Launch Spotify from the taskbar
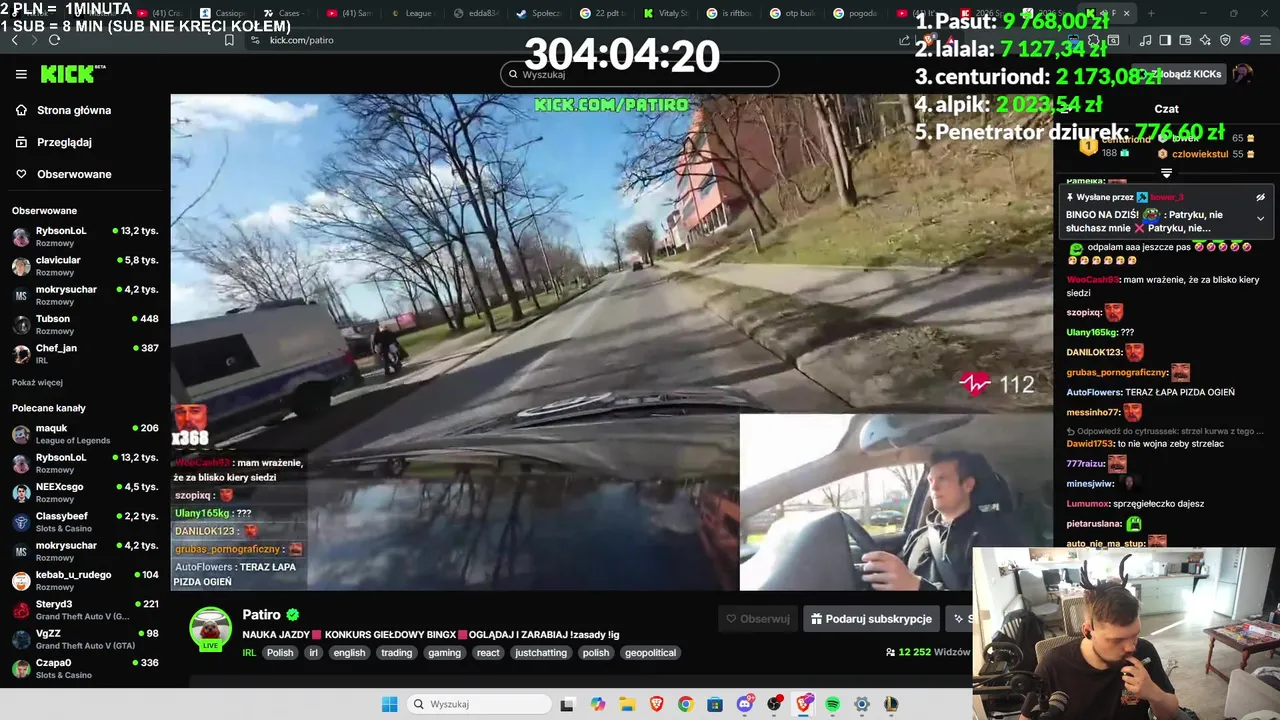This screenshot has width=1280, height=720. pos(833,704)
